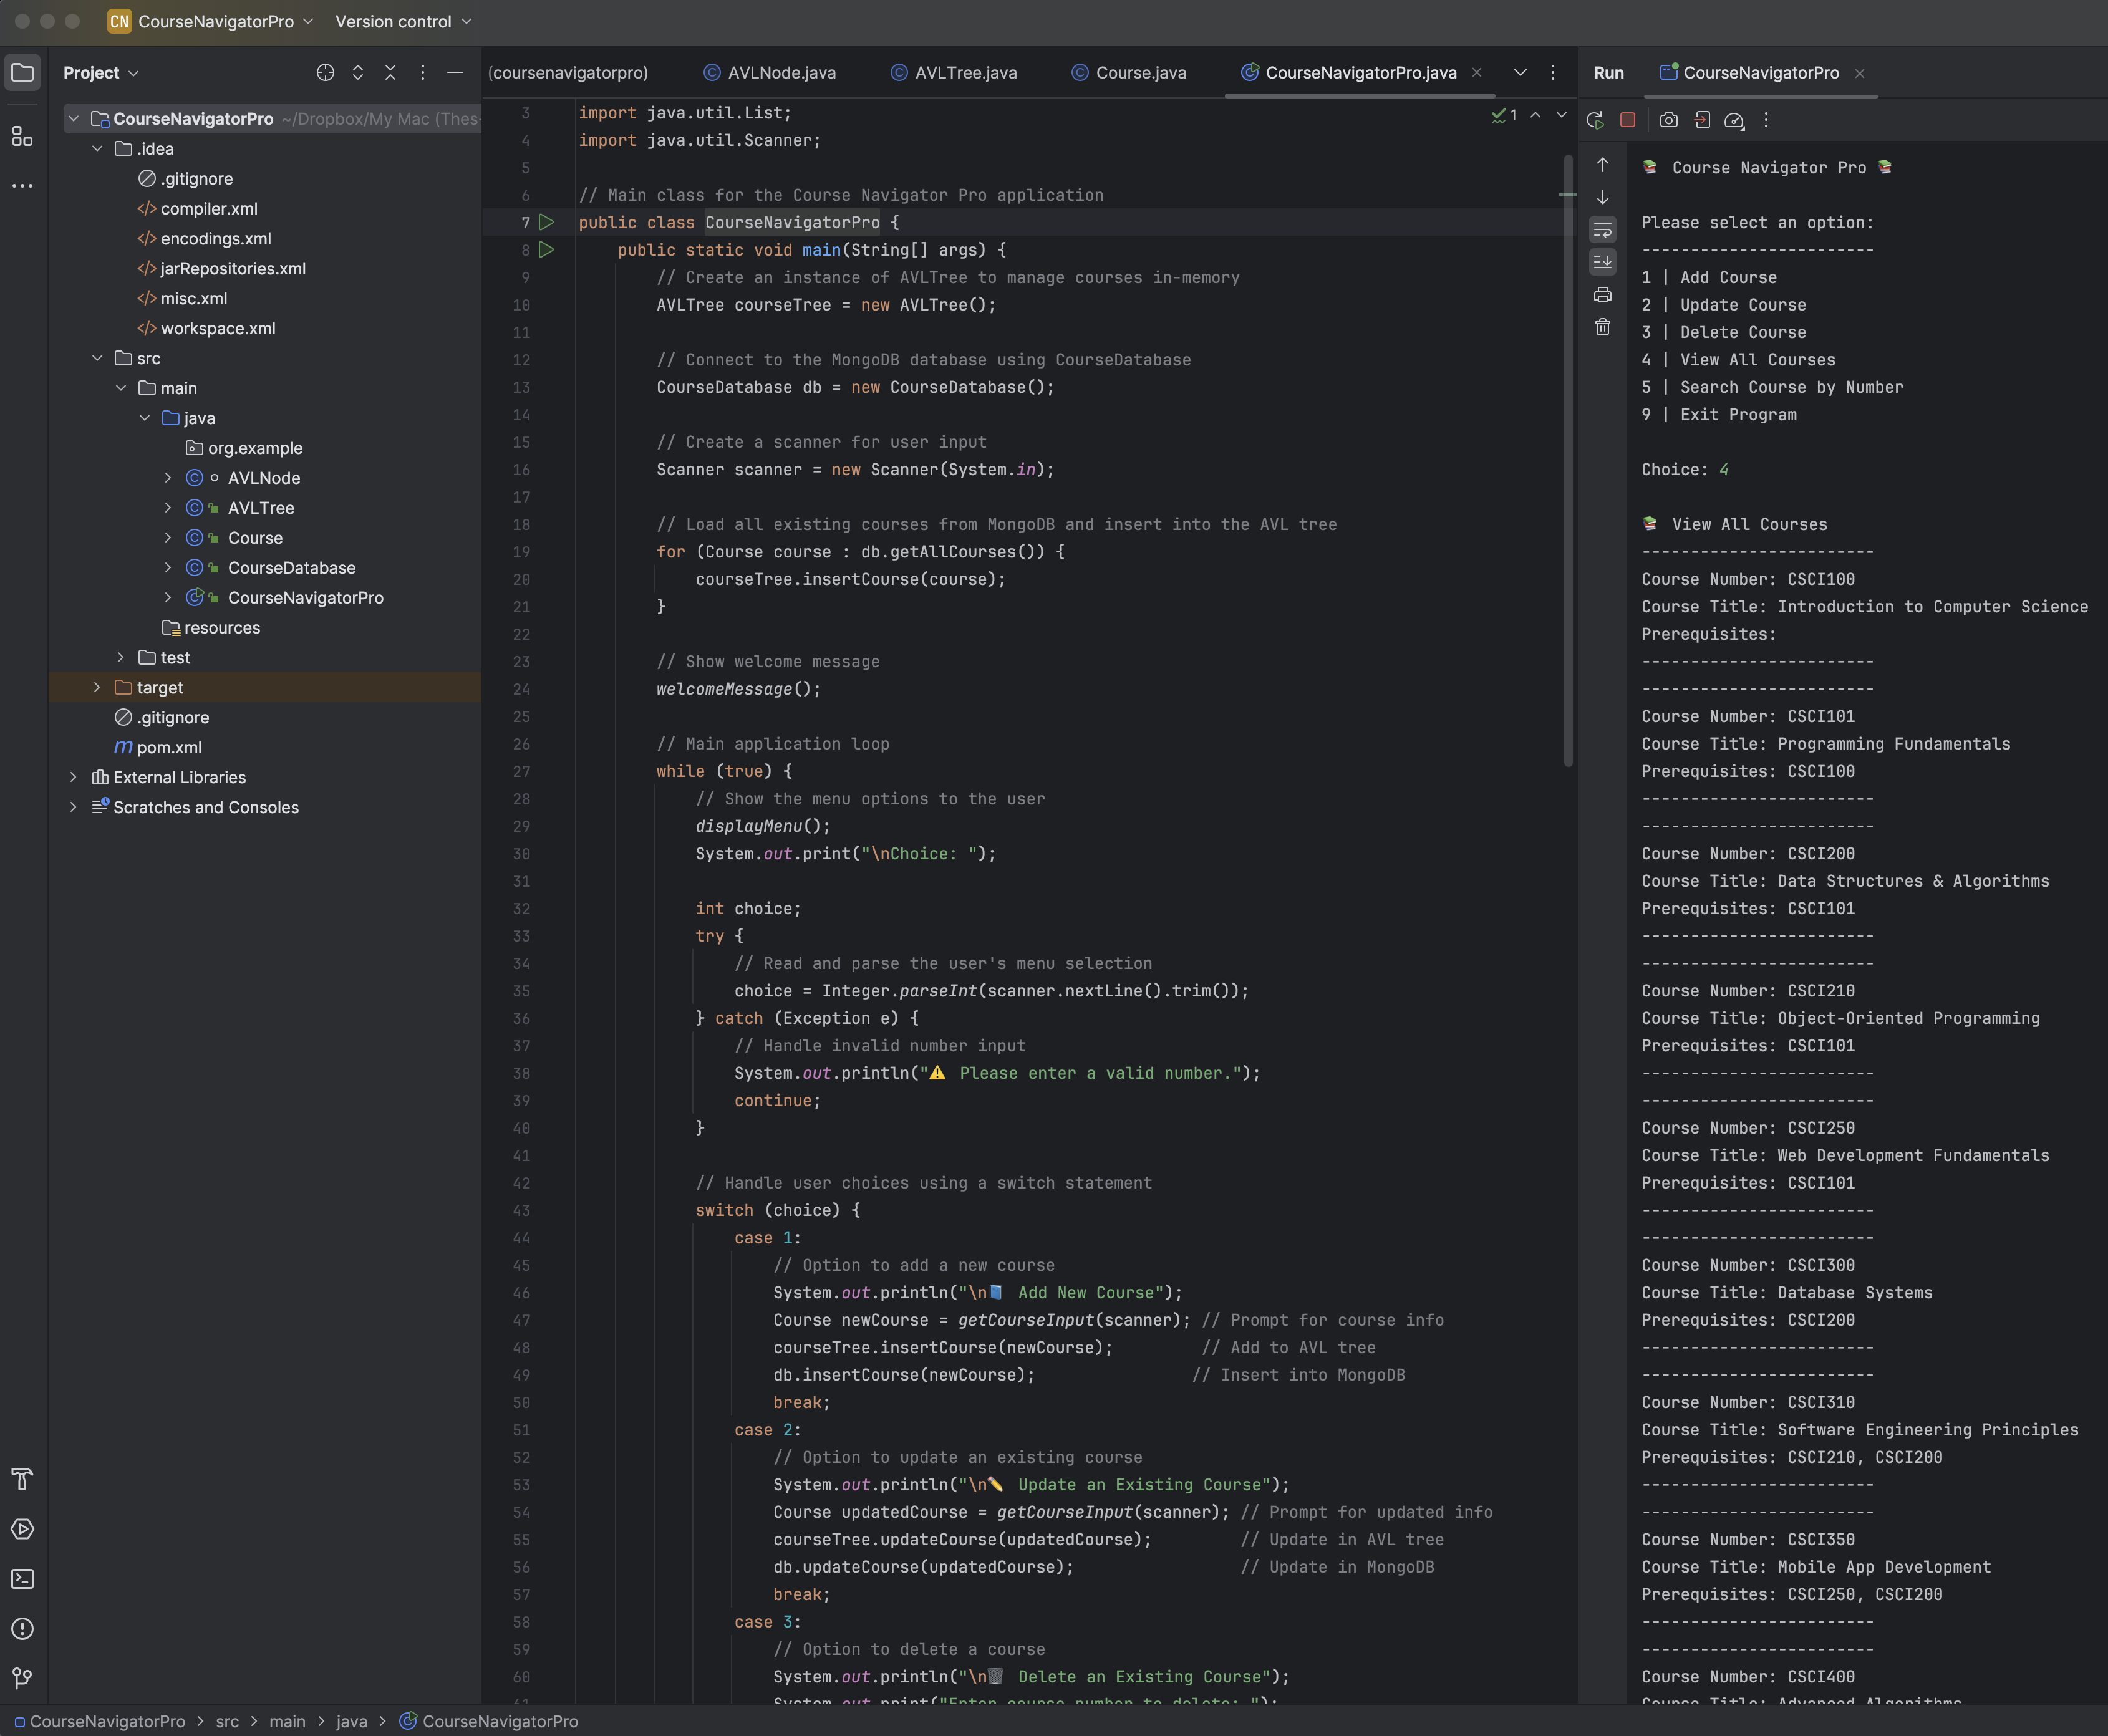This screenshot has height=1736, width=2108.
Task: Hide the Project panel
Action: pyautogui.click(x=455, y=73)
